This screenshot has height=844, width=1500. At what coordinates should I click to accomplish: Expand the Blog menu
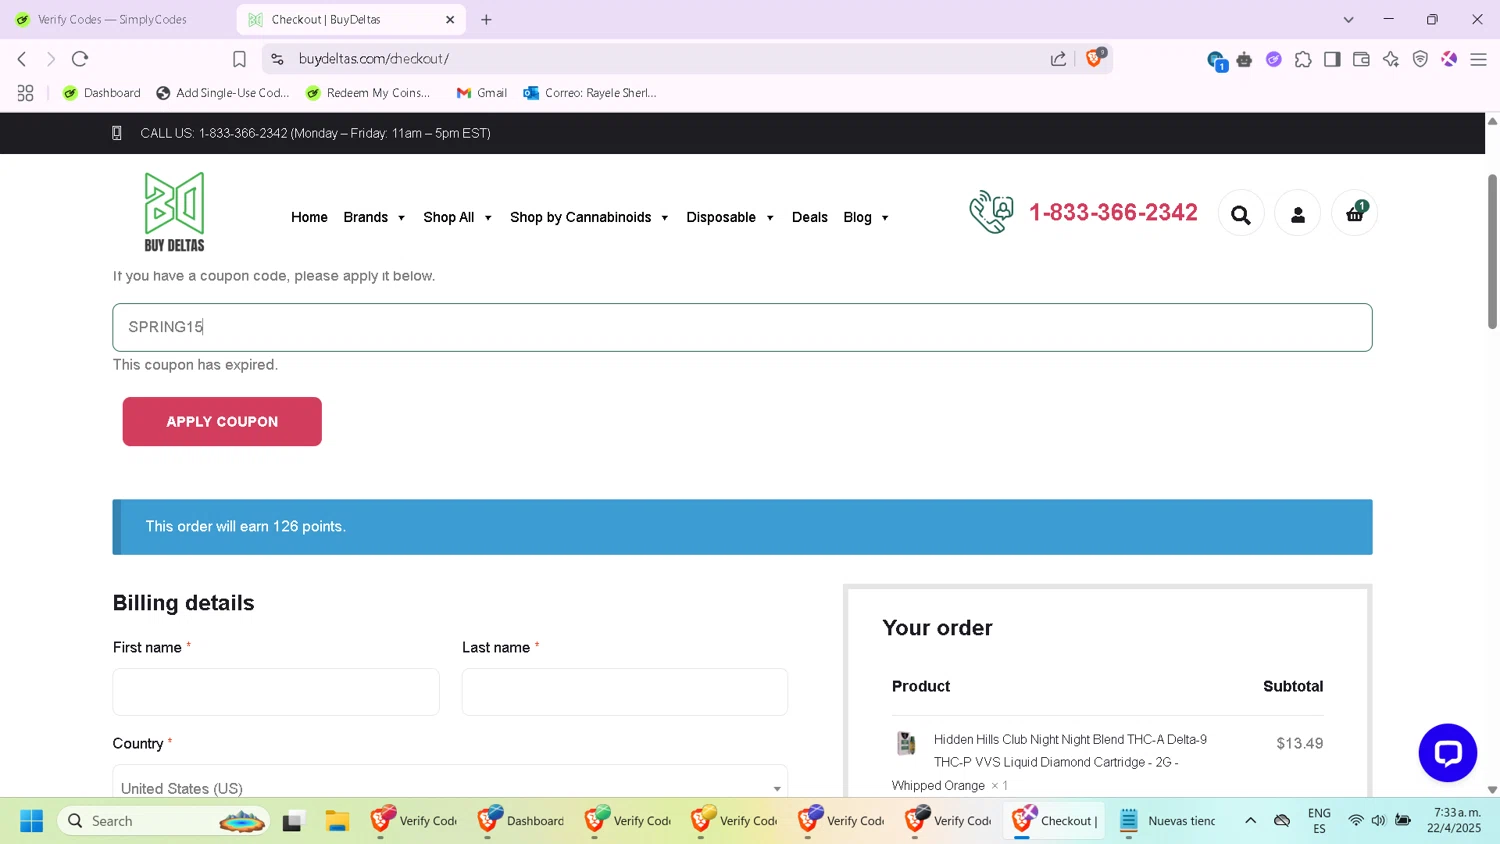[x=866, y=217]
